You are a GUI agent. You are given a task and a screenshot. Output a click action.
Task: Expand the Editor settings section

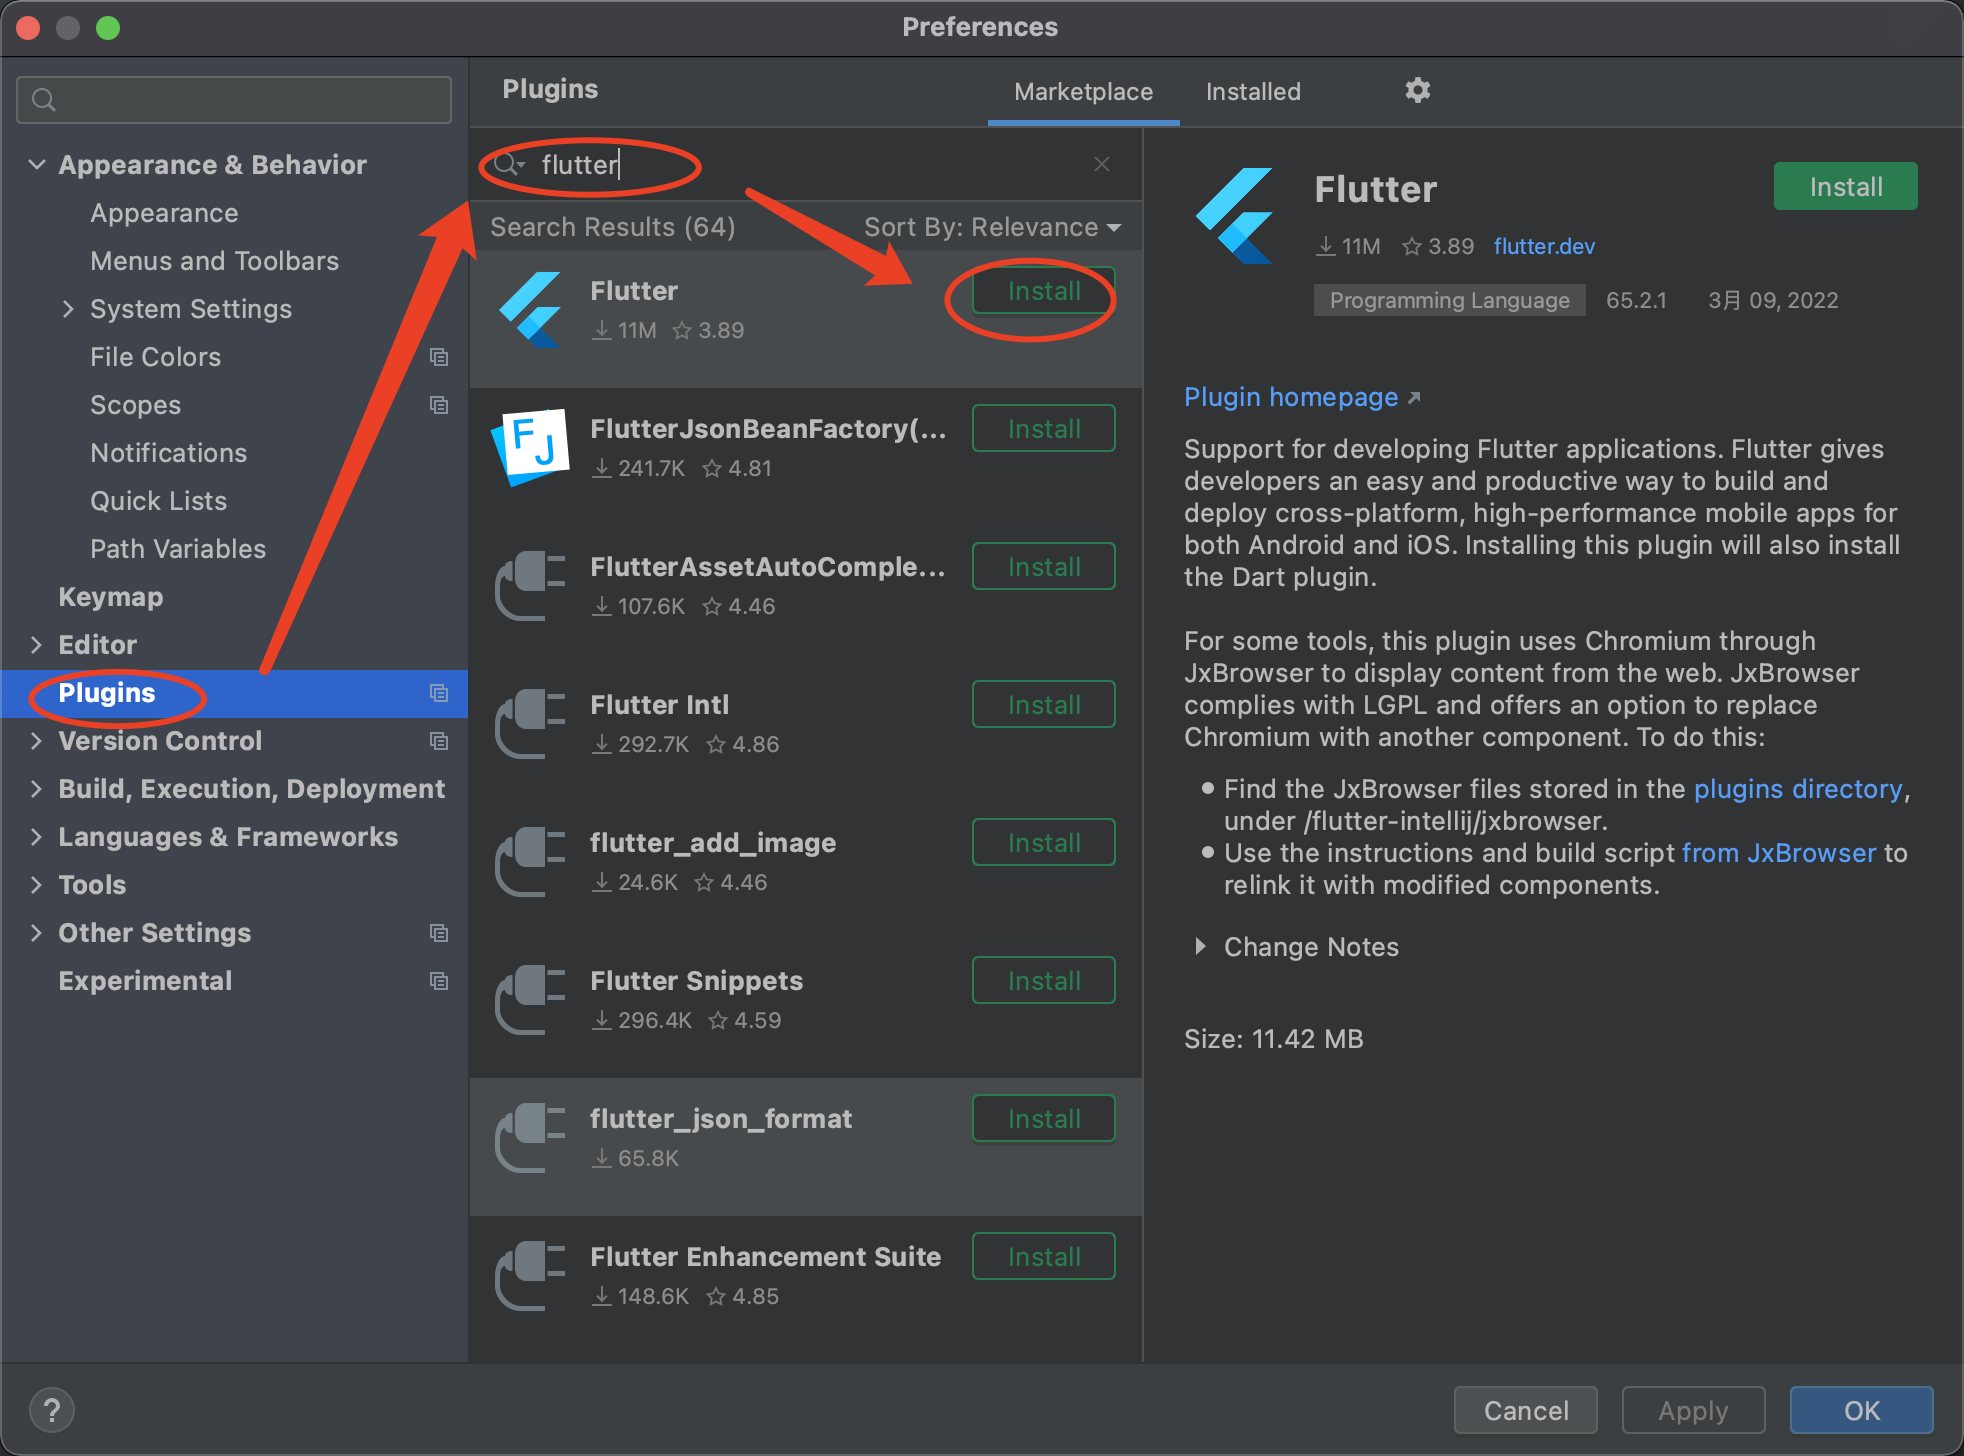pyautogui.click(x=37, y=645)
